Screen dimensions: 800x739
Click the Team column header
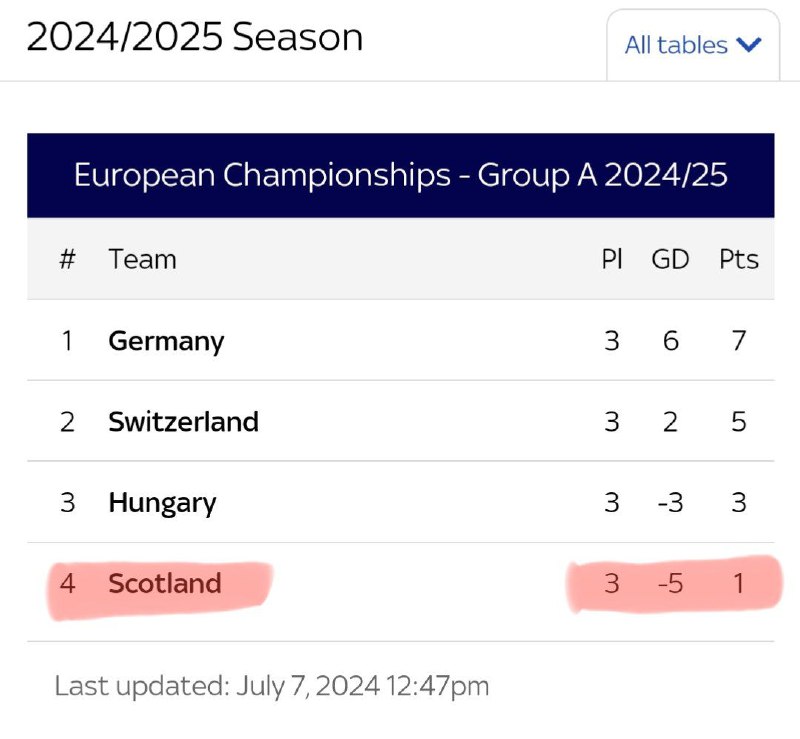[x=143, y=259]
